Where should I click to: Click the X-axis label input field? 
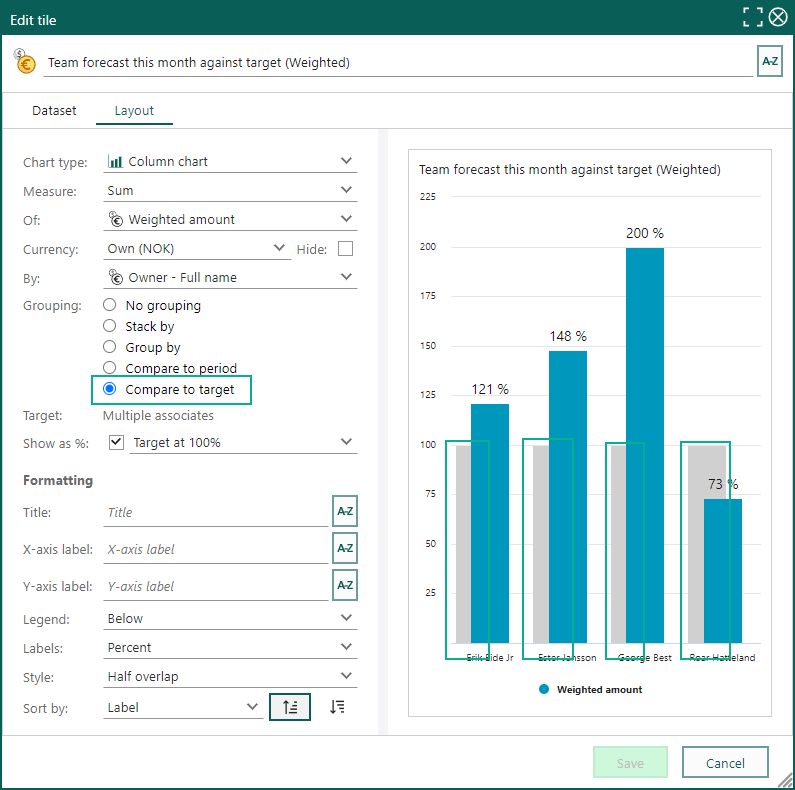click(216, 549)
